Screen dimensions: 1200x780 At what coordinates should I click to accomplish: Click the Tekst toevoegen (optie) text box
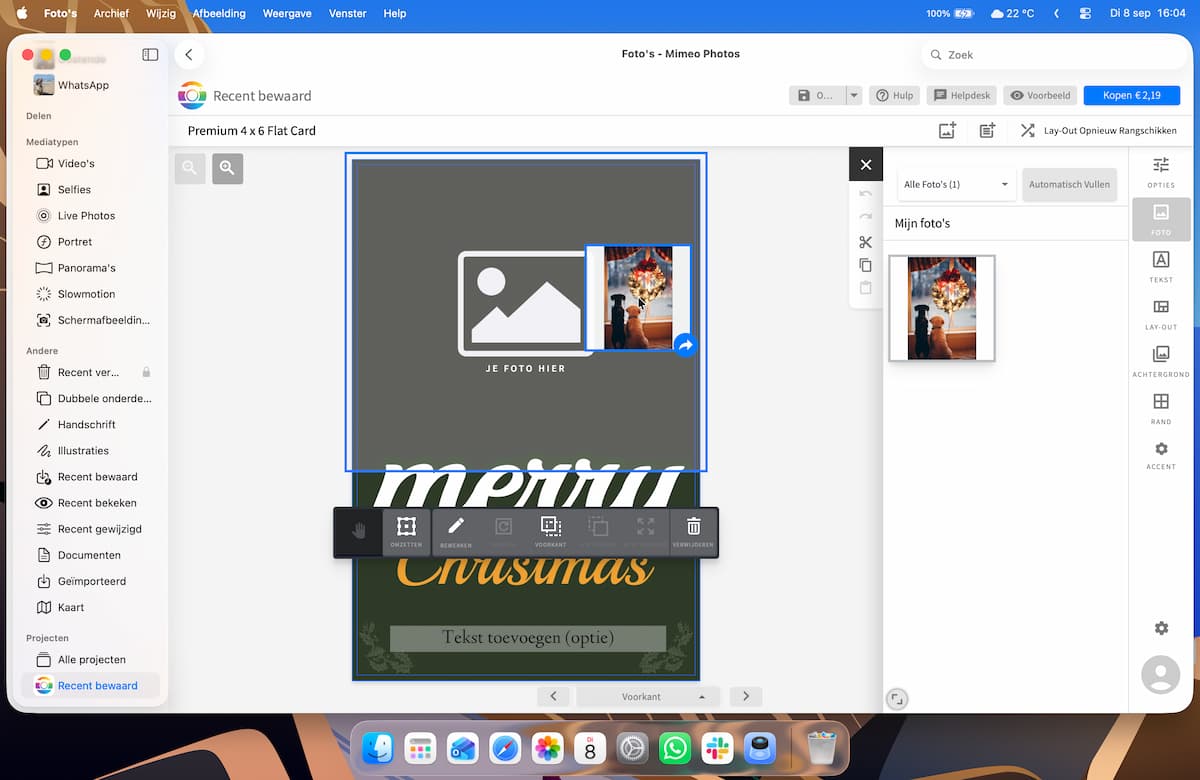tap(528, 638)
